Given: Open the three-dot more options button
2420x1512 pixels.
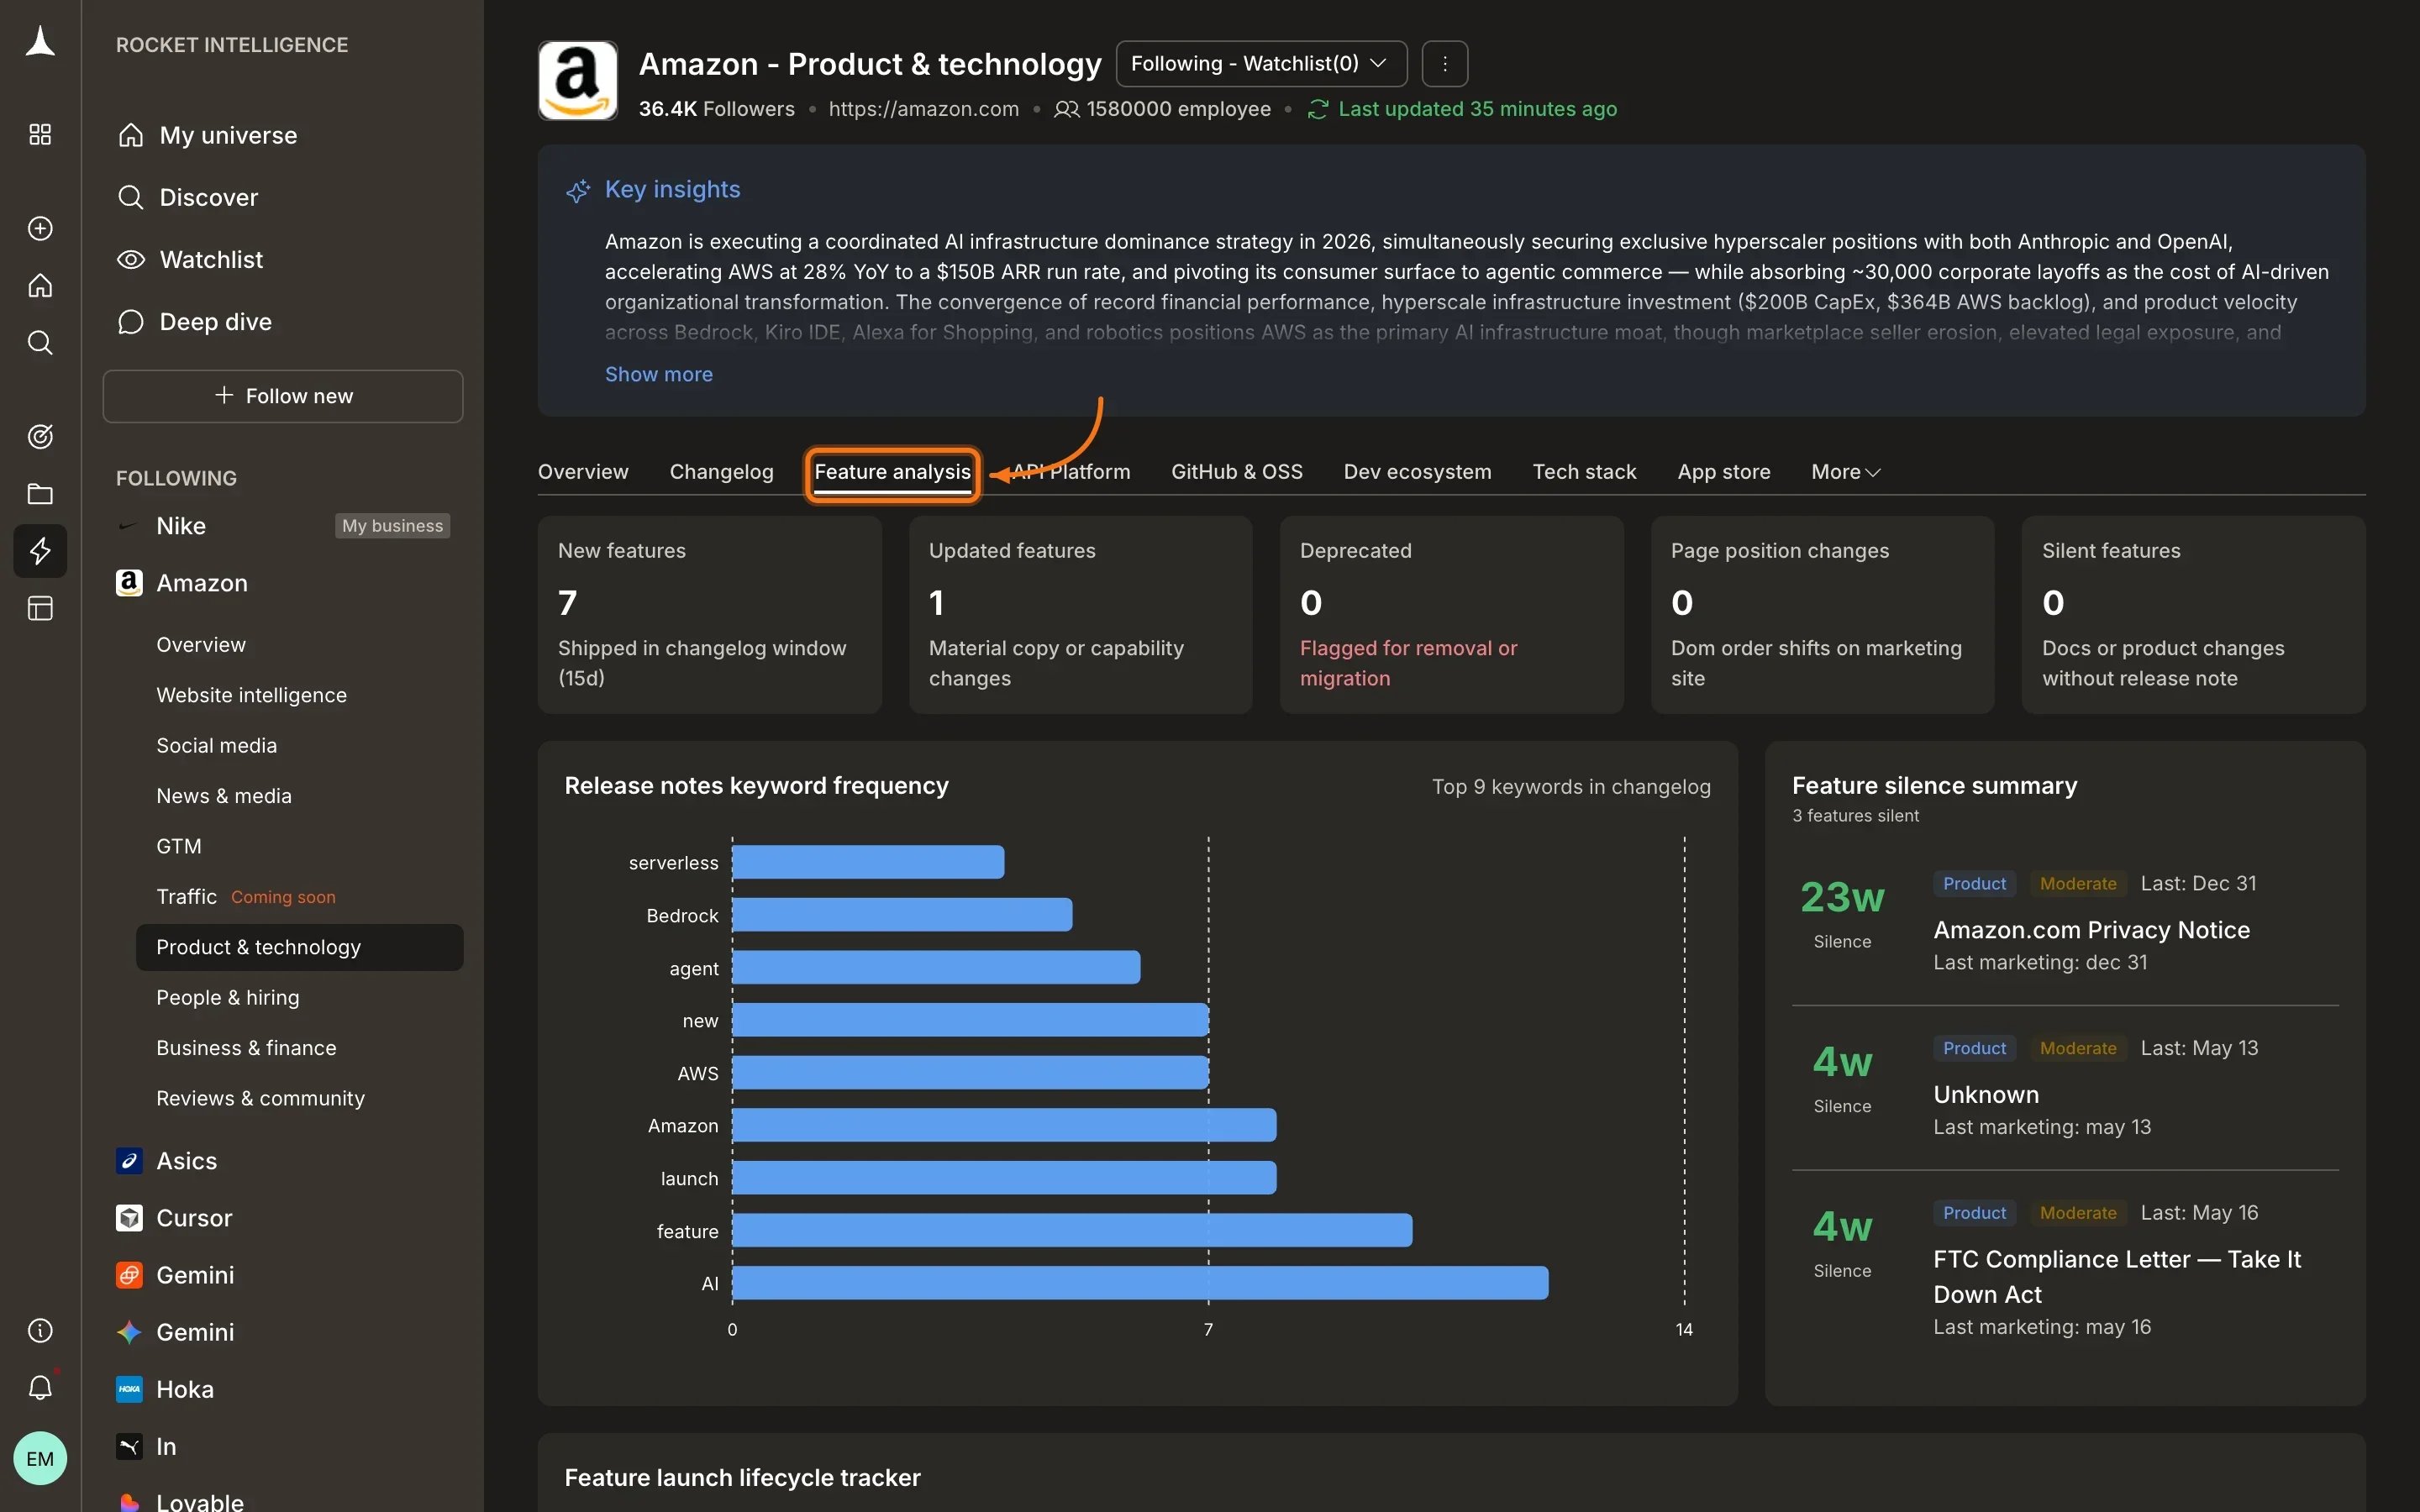Looking at the screenshot, I should pyautogui.click(x=1444, y=64).
